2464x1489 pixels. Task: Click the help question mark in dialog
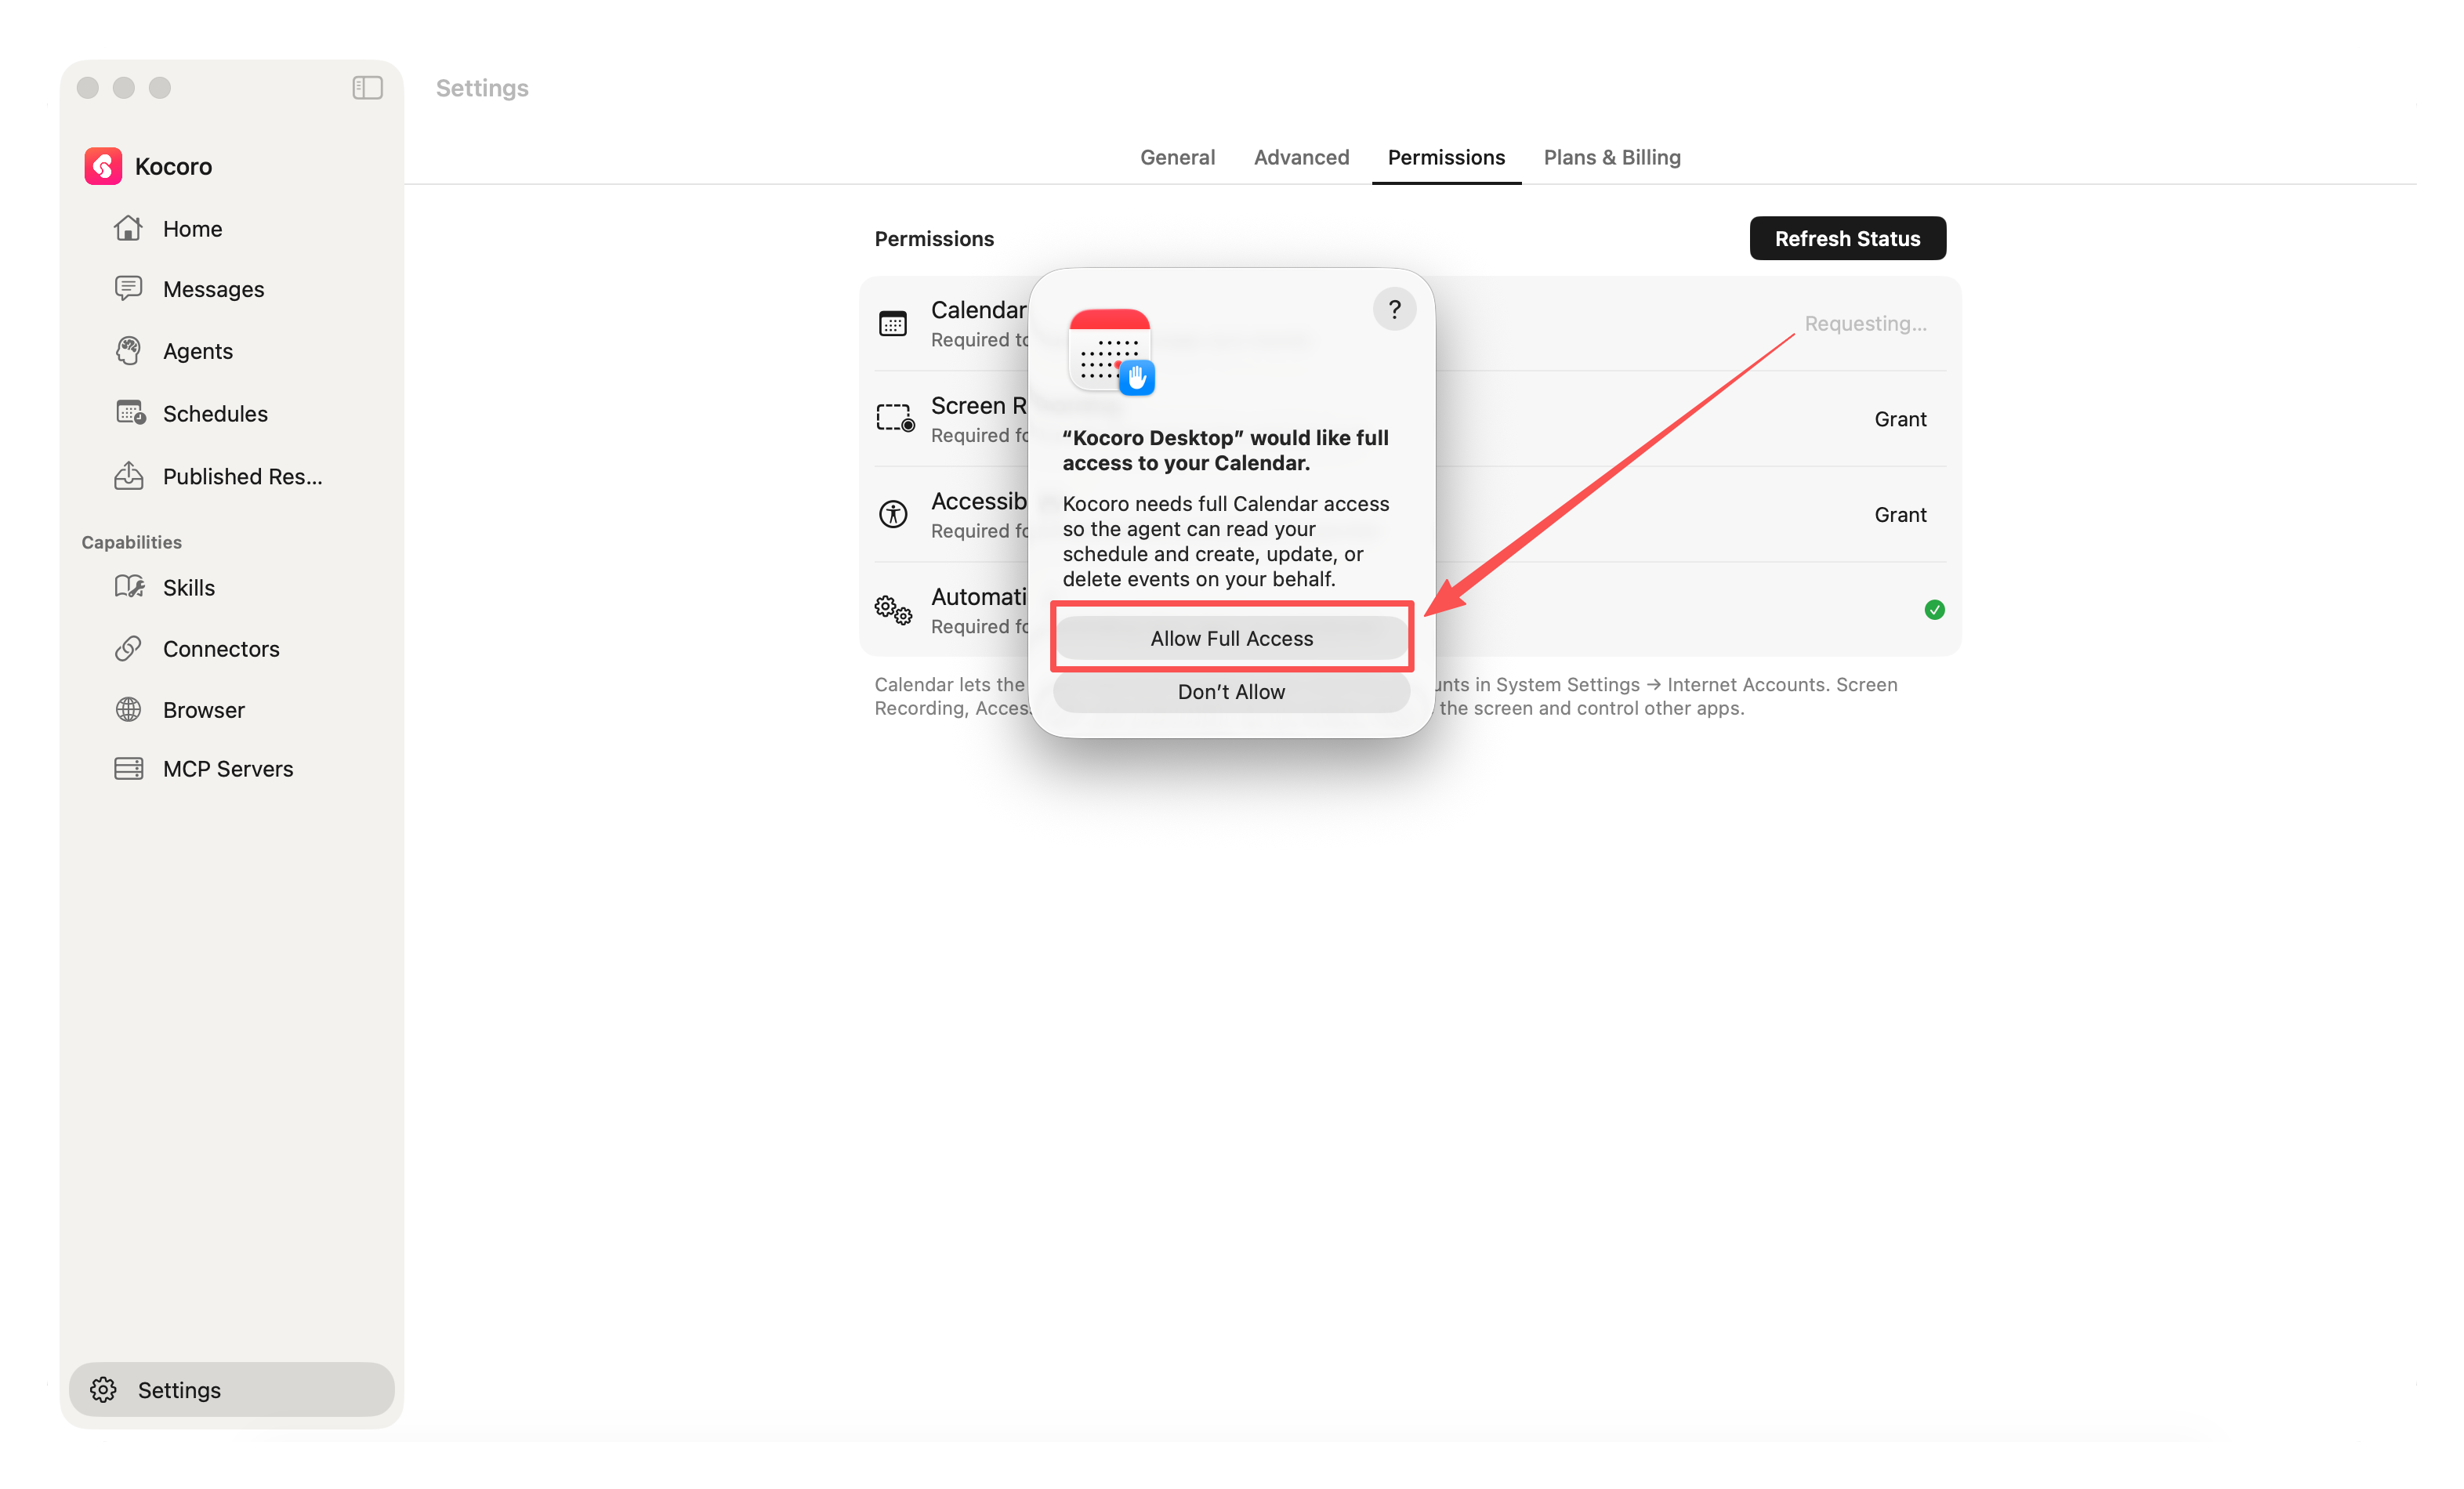1394,309
